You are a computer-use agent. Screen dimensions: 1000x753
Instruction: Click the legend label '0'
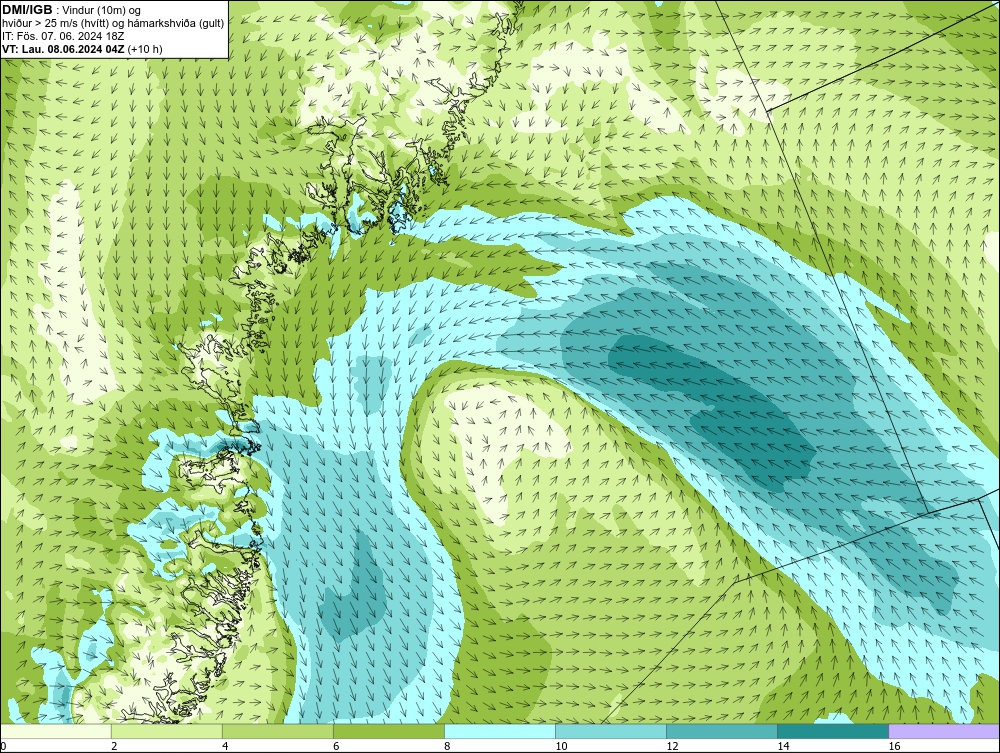coord(3,747)
